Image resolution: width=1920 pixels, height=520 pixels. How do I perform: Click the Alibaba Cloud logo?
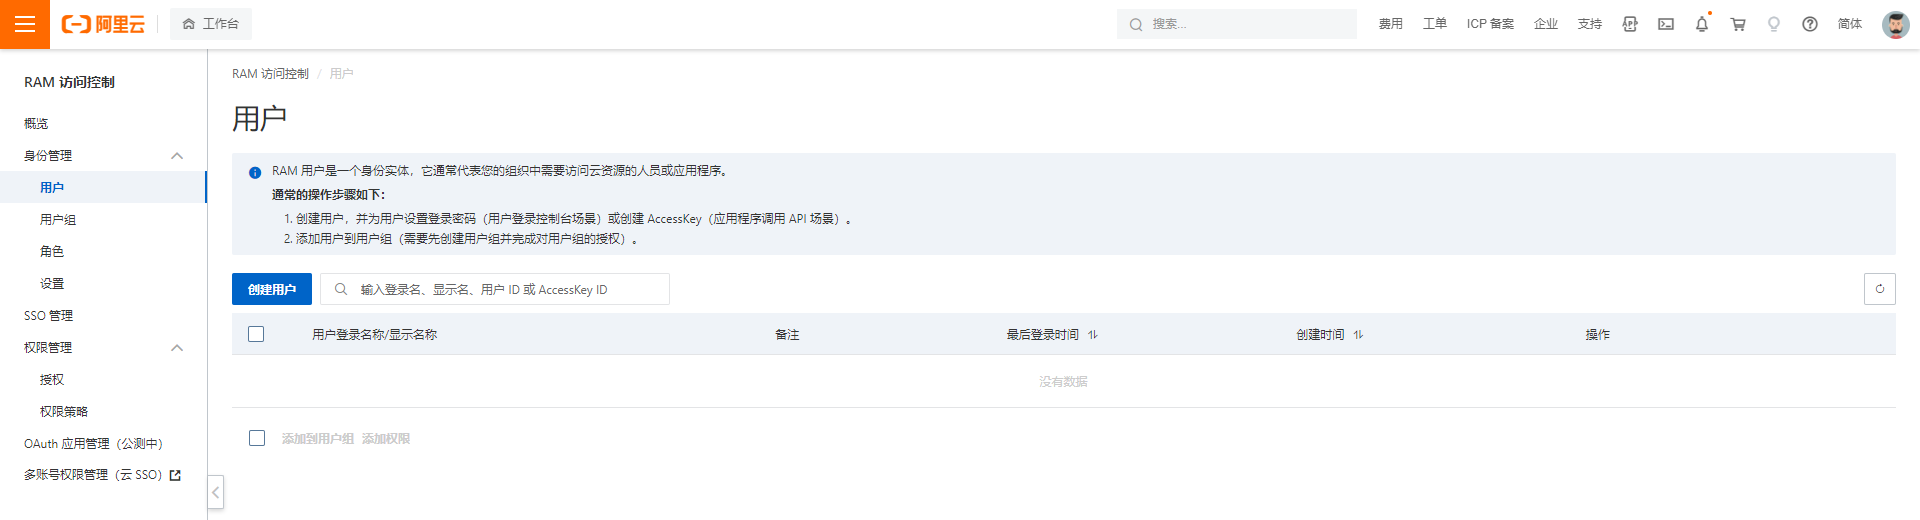coord(103,24)
